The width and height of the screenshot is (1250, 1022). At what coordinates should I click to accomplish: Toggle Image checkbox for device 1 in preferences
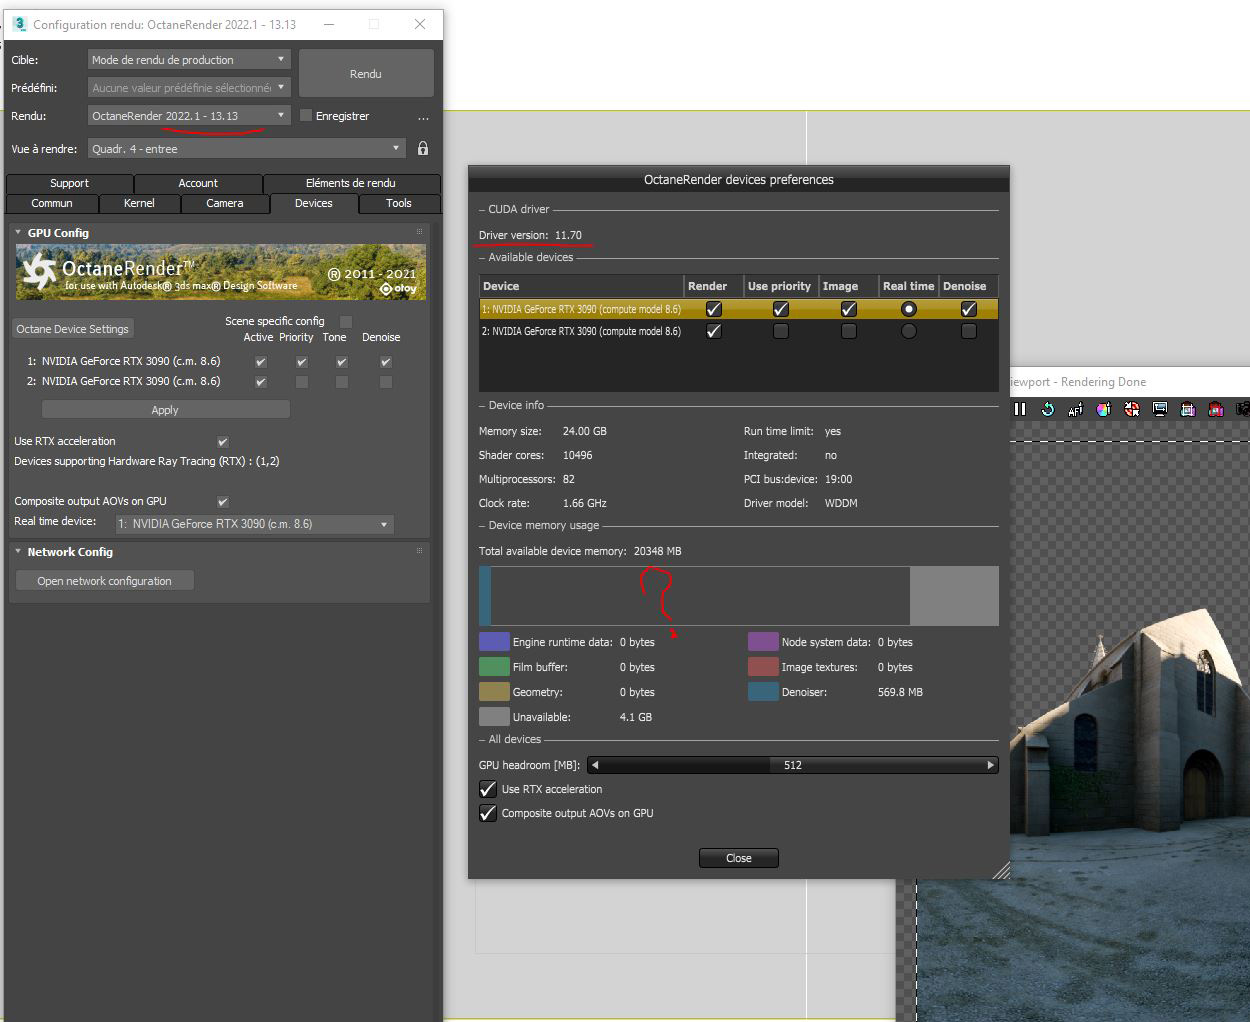849,309
